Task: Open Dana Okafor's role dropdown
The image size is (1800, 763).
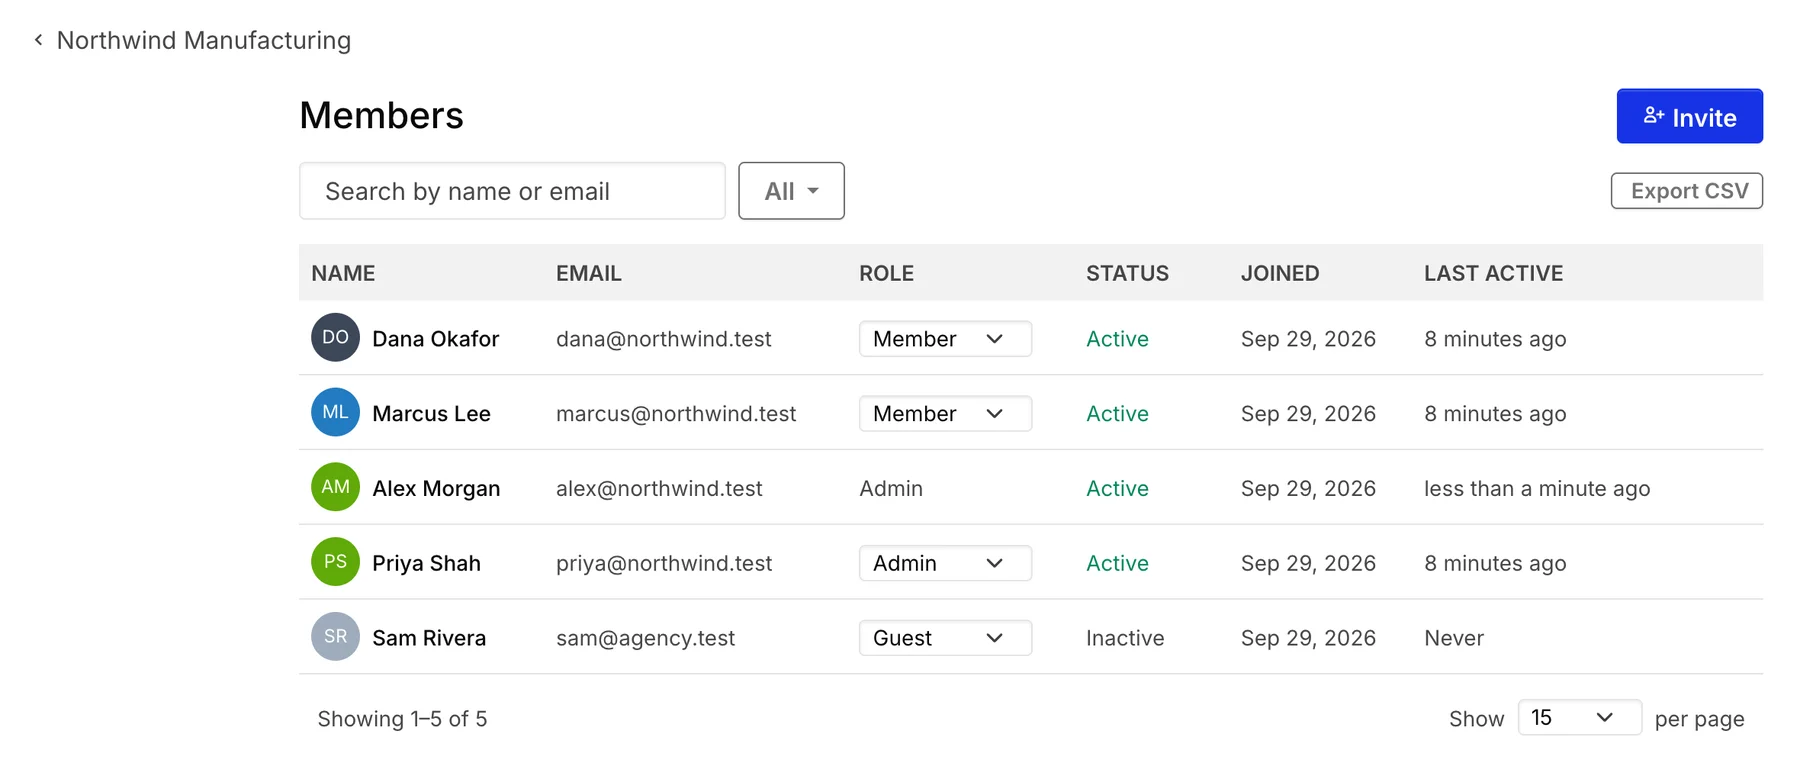Action: point(945,339)
